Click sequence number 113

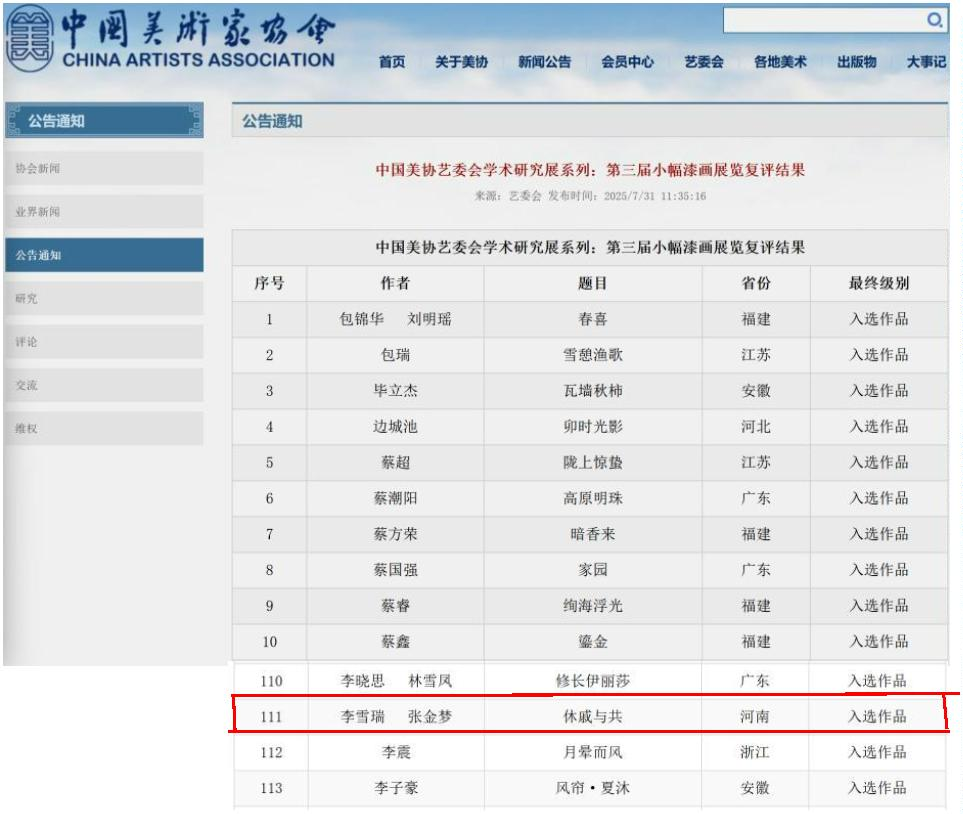point(271,788)
